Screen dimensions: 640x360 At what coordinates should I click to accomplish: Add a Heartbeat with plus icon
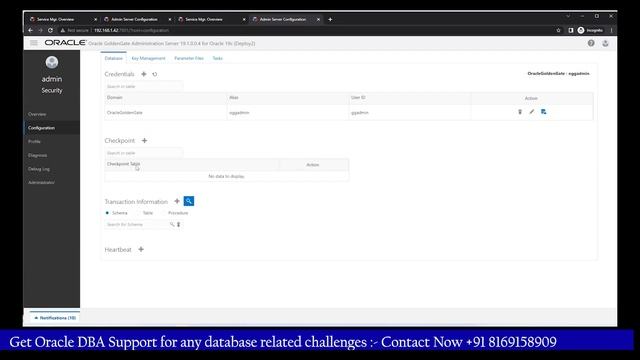tap(141, 249)
